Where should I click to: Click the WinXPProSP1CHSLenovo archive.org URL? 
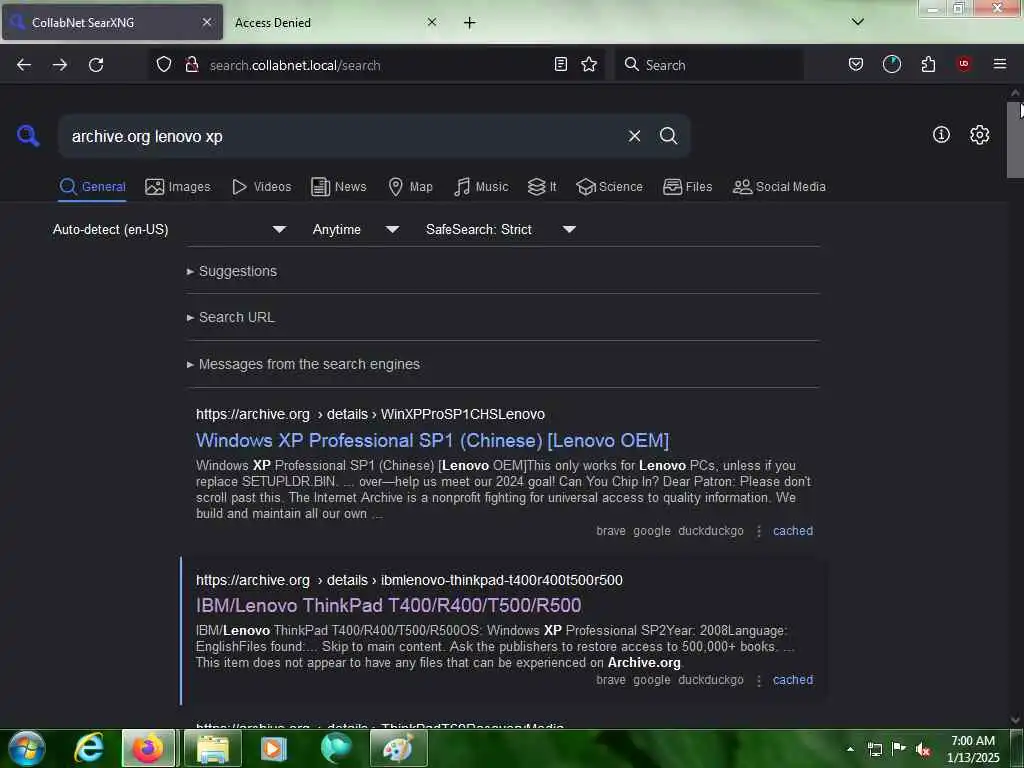tap(370, 414)
